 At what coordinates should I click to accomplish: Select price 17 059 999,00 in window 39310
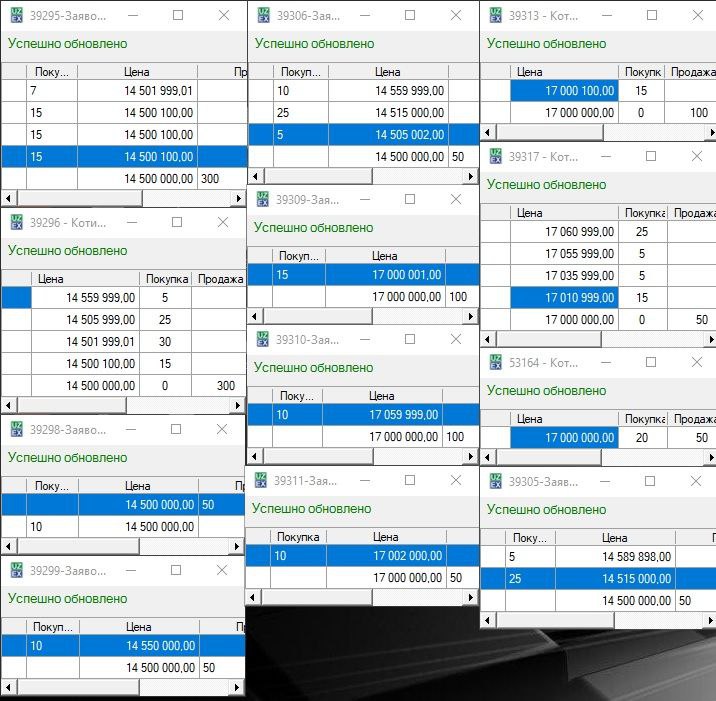(x=382, y=415)
